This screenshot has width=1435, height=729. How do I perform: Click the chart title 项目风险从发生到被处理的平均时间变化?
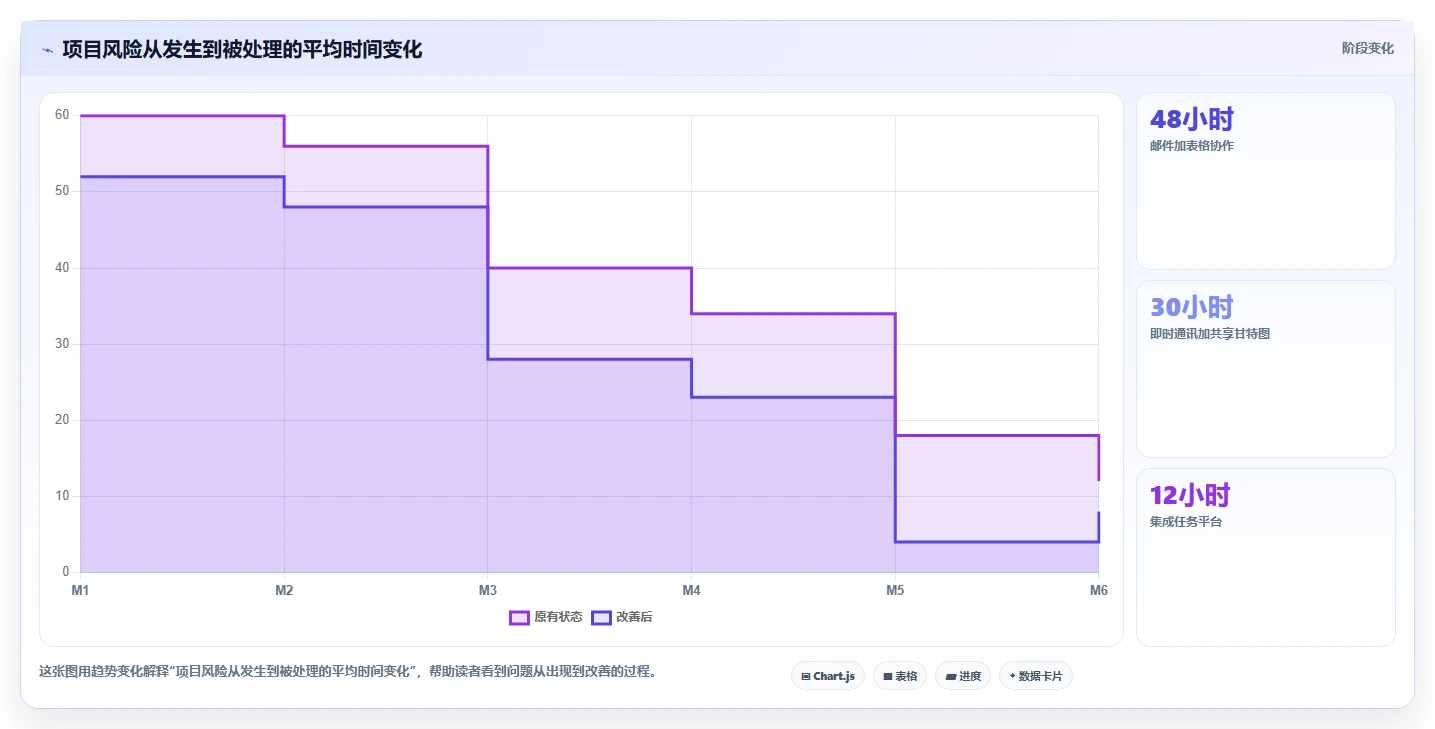[x=242, y=49]
